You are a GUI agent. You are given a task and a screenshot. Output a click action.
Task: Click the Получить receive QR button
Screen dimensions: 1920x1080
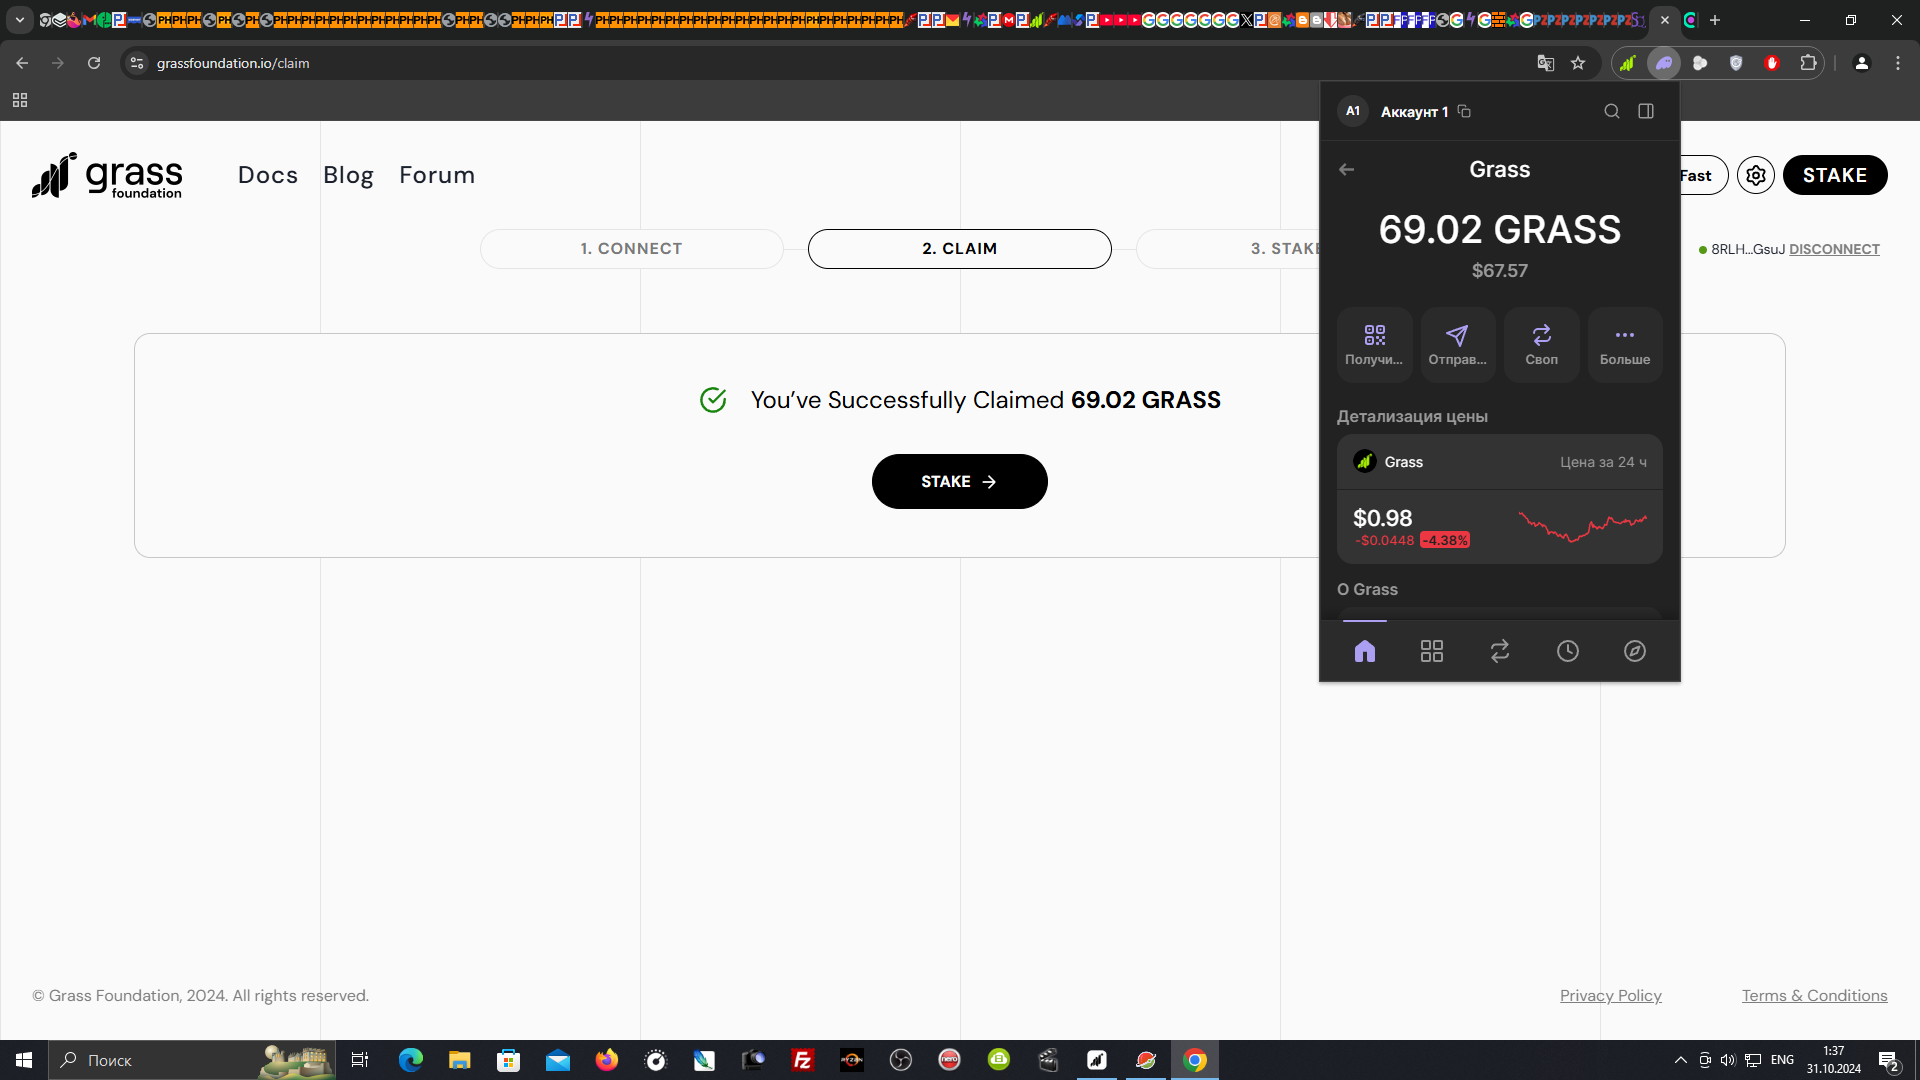tap(1374, 344)
